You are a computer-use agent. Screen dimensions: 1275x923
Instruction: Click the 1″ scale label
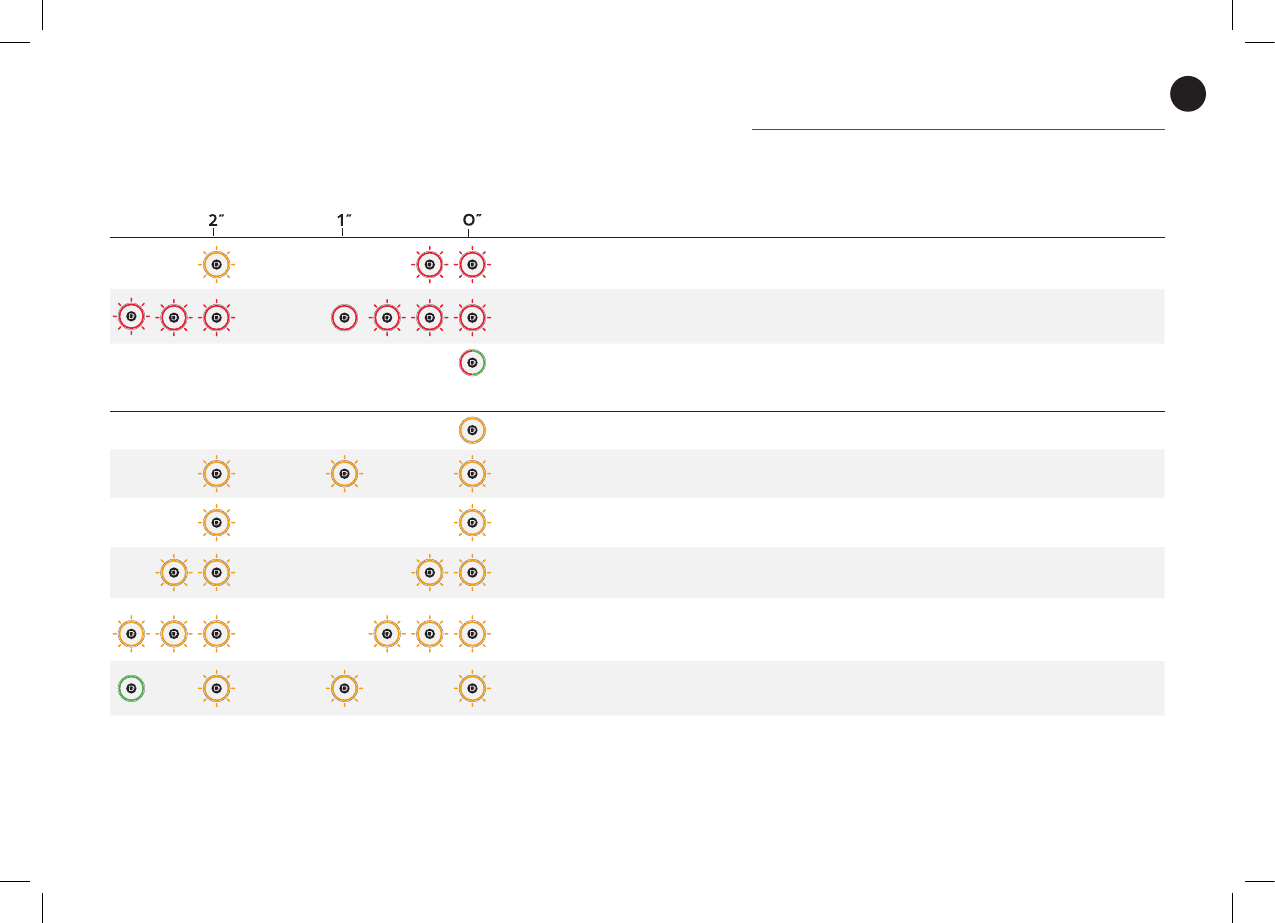(x=342, y=219)
